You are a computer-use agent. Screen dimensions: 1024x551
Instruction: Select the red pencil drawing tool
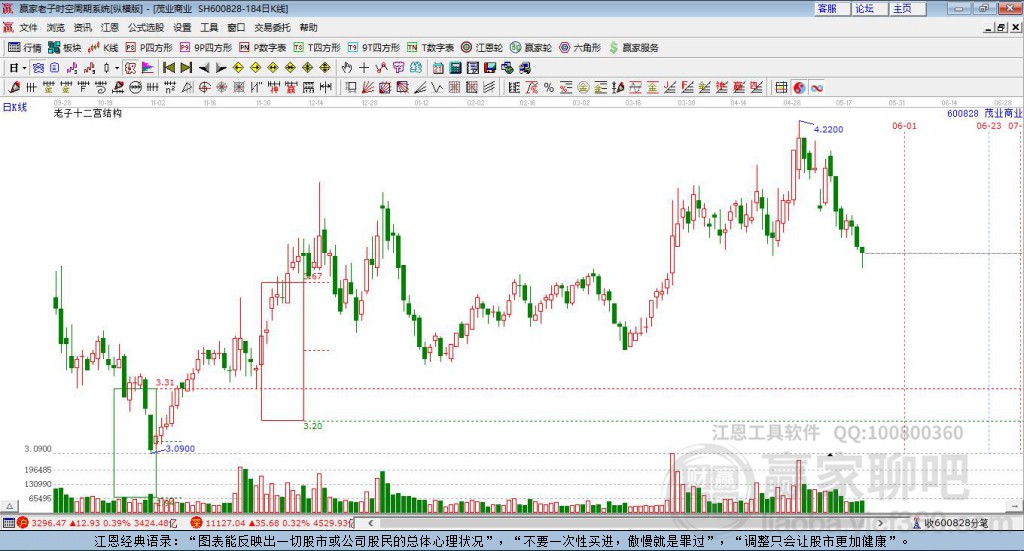pos(14,87)
